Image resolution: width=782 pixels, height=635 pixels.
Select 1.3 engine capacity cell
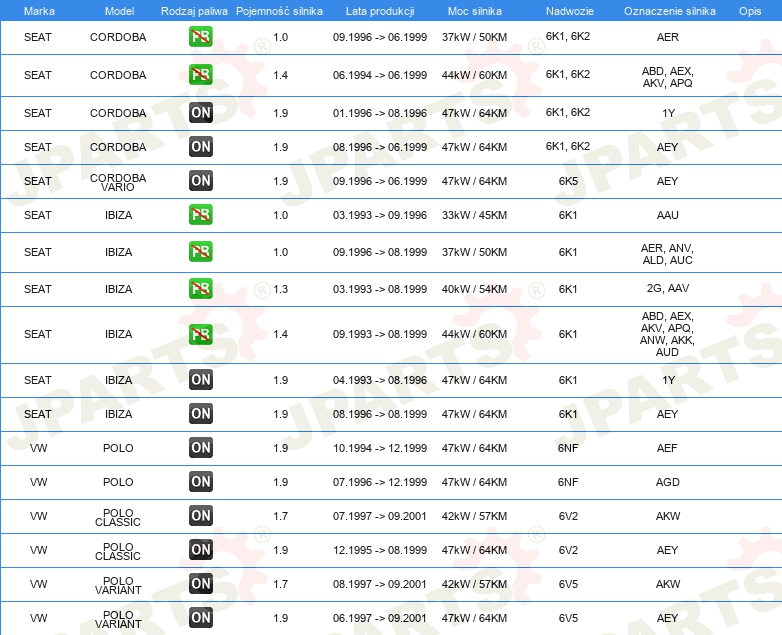[281, 289]
